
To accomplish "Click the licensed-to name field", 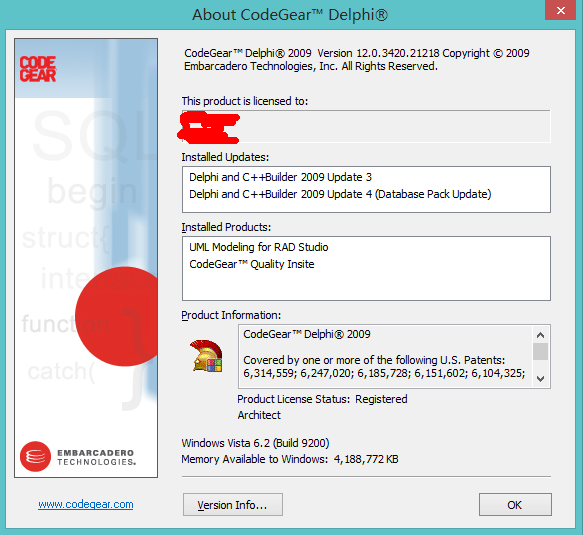I will pyautogui.click(x=366, y=126).
